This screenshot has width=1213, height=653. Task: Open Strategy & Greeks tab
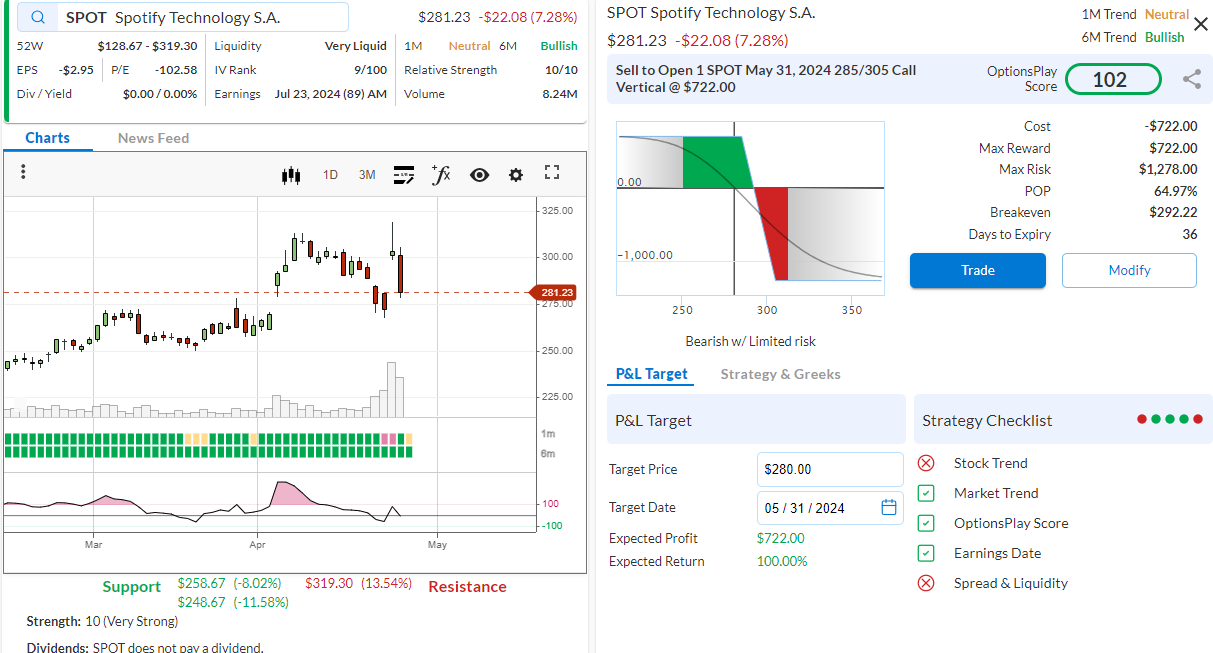[780, 374]
